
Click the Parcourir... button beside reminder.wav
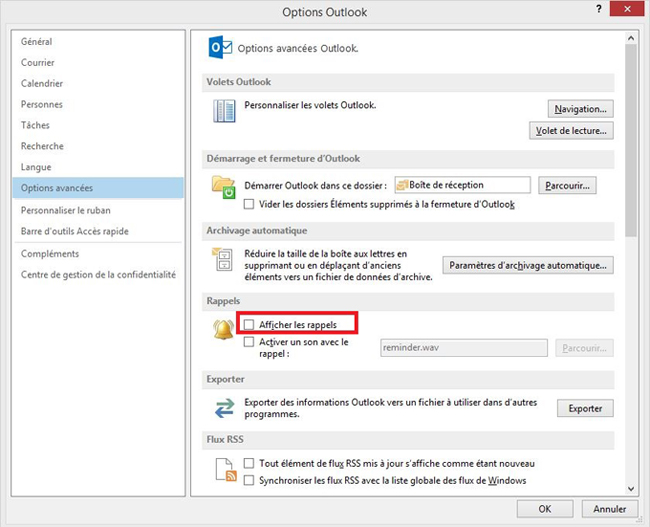click(x=585, y=348)
